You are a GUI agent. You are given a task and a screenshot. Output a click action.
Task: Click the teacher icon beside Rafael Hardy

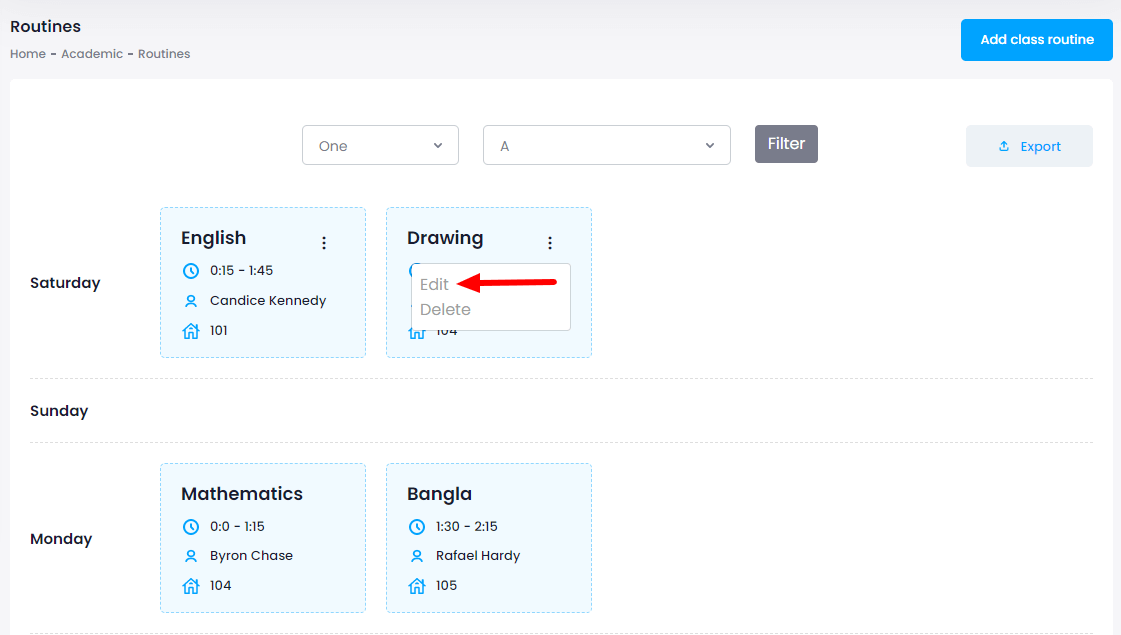417,556
